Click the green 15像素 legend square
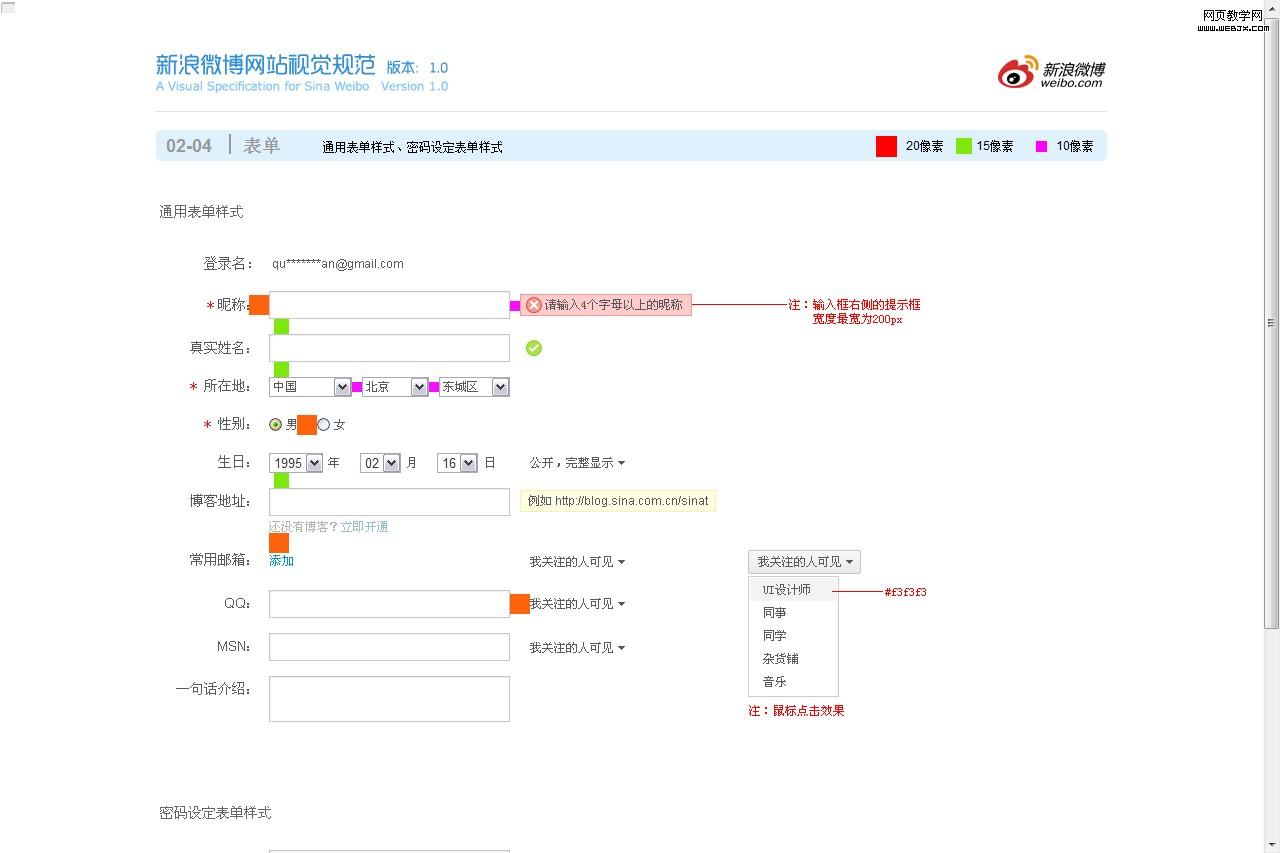 coord(964,146)
